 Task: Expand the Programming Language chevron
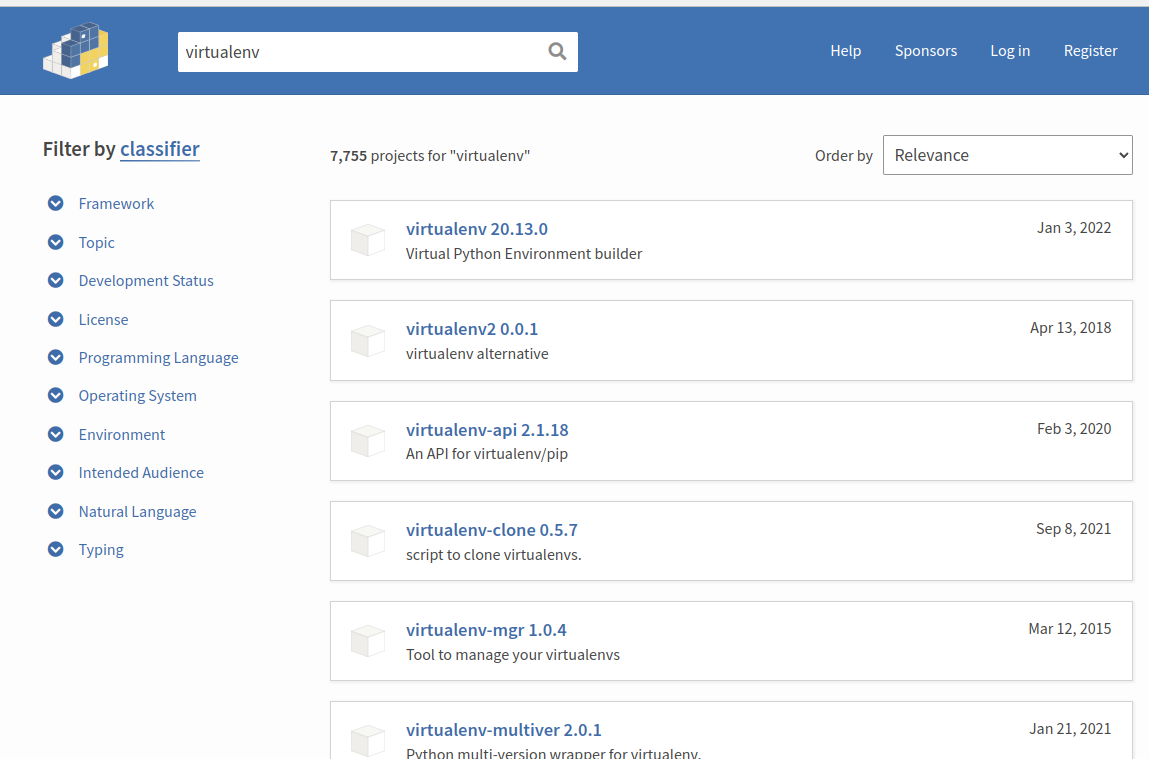pos(56,357)
